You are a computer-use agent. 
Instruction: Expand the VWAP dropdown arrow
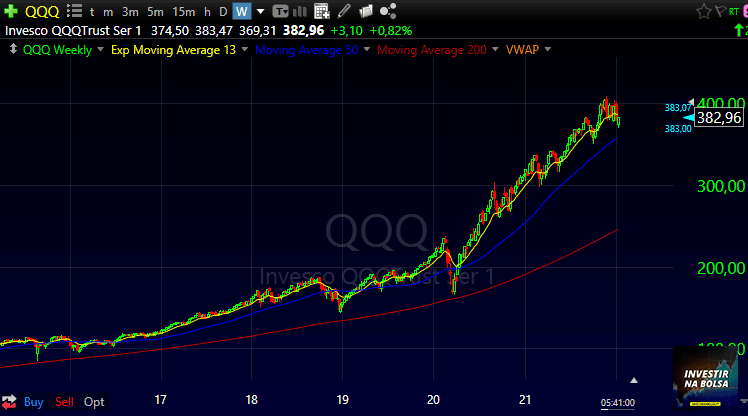(x=548, y=49)
